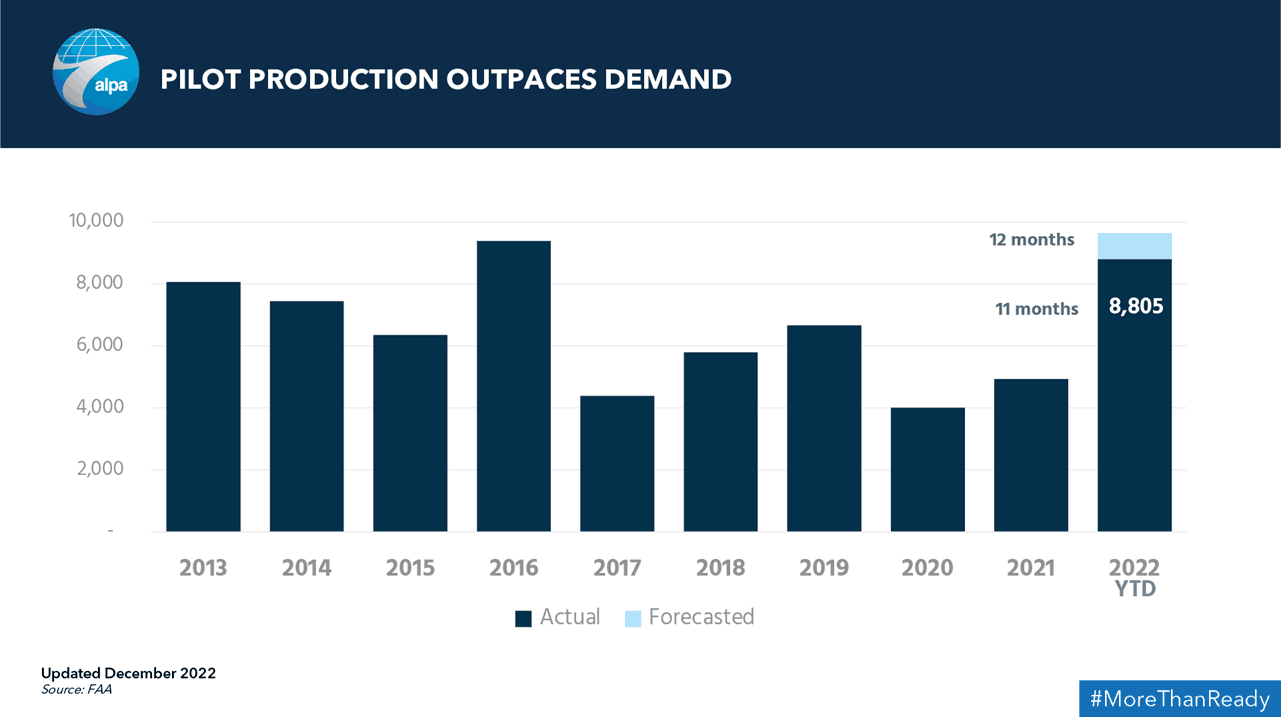Screen dimensions: 1281x717
Task: Click the 12 months annotation
Action: [1032, 240]
